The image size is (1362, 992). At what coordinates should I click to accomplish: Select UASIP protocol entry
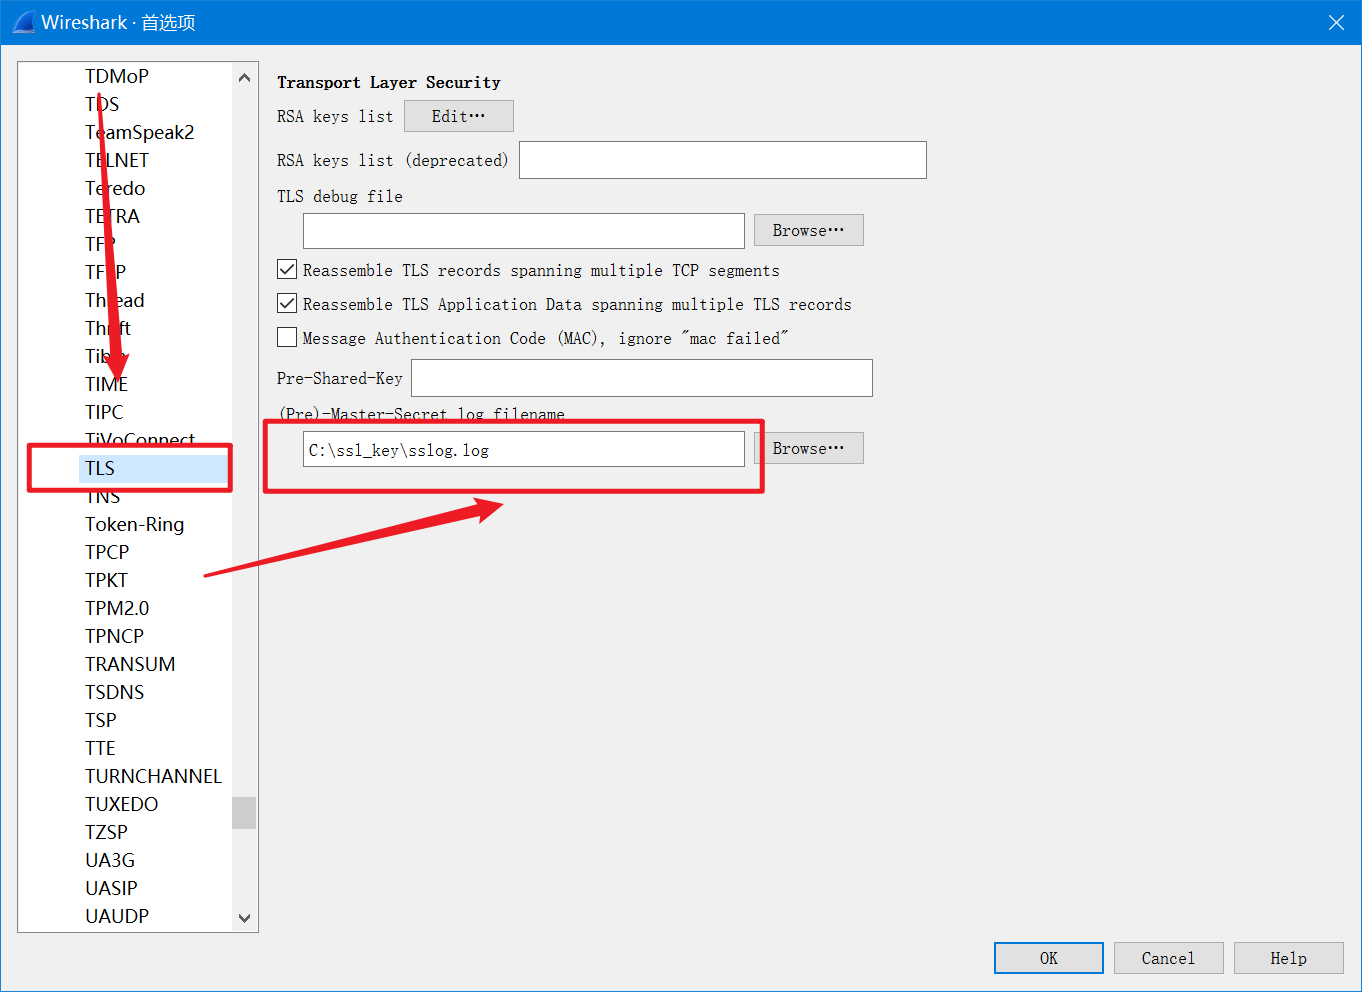tap(112, 888)
